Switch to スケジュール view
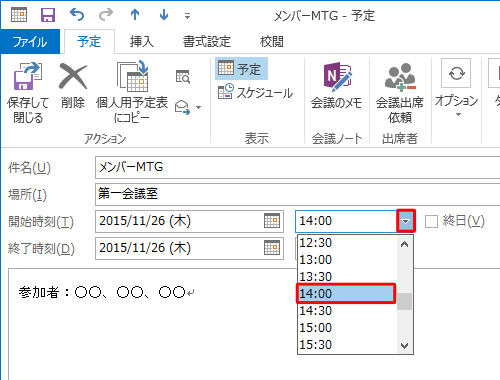The width and height of the screenshot is (500, 380). tap(255, 92)
